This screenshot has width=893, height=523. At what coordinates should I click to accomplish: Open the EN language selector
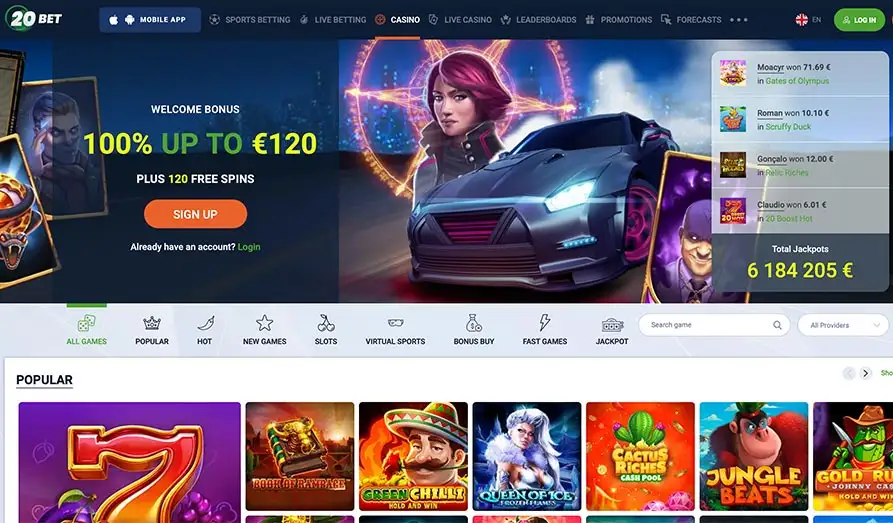click(x=808, y=19)
